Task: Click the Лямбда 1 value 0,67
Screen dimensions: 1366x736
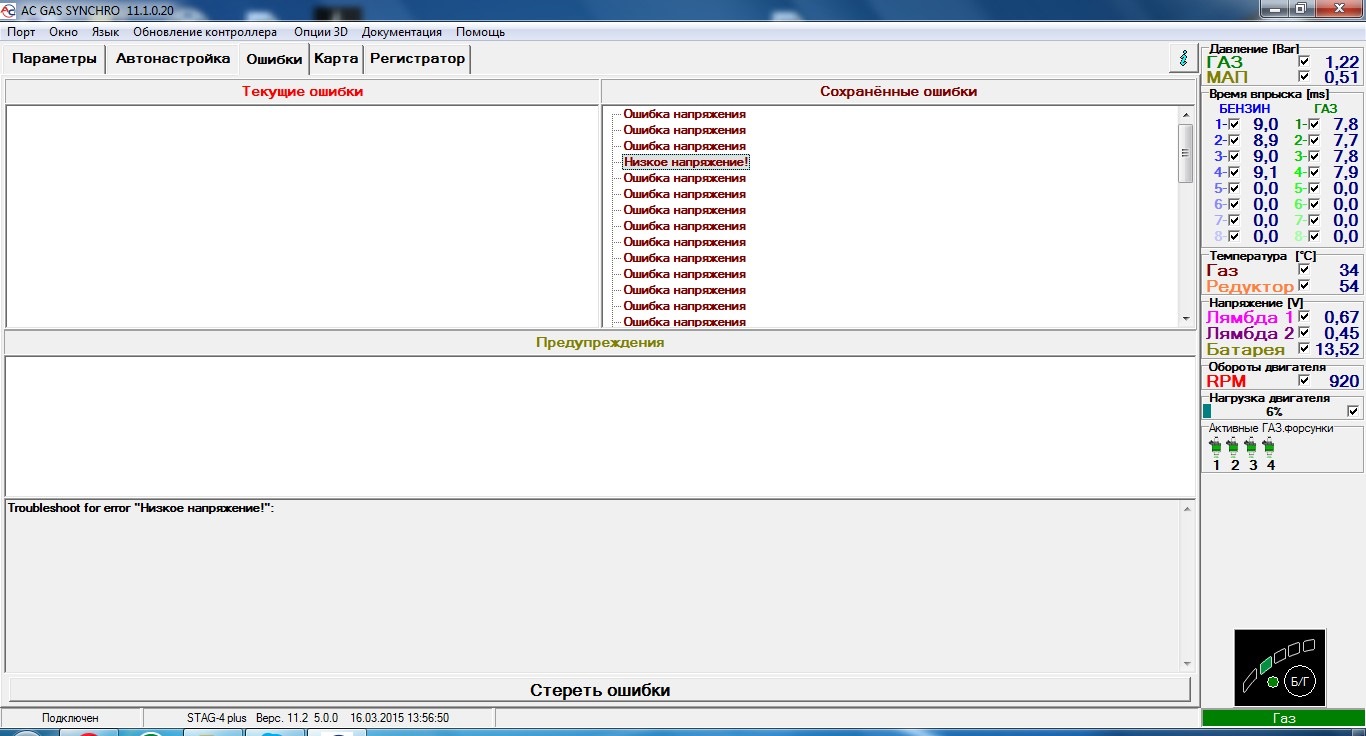Action: (x=1341, y=318)
